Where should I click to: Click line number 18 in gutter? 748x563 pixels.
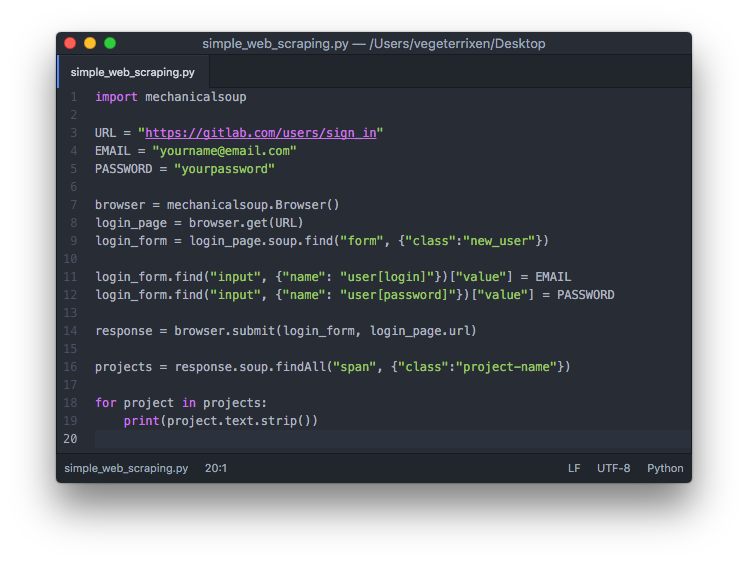(x=70, y=403)
